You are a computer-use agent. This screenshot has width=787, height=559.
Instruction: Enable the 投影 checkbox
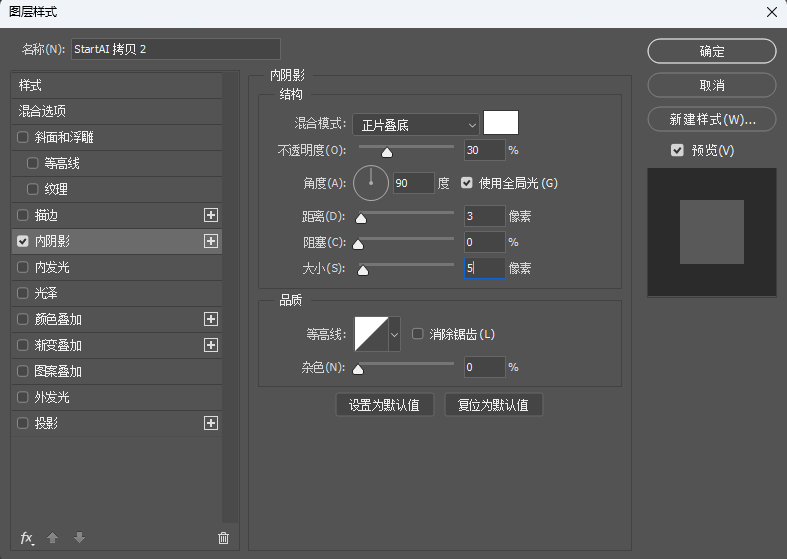pyautogui.click(x=23, y=423)
